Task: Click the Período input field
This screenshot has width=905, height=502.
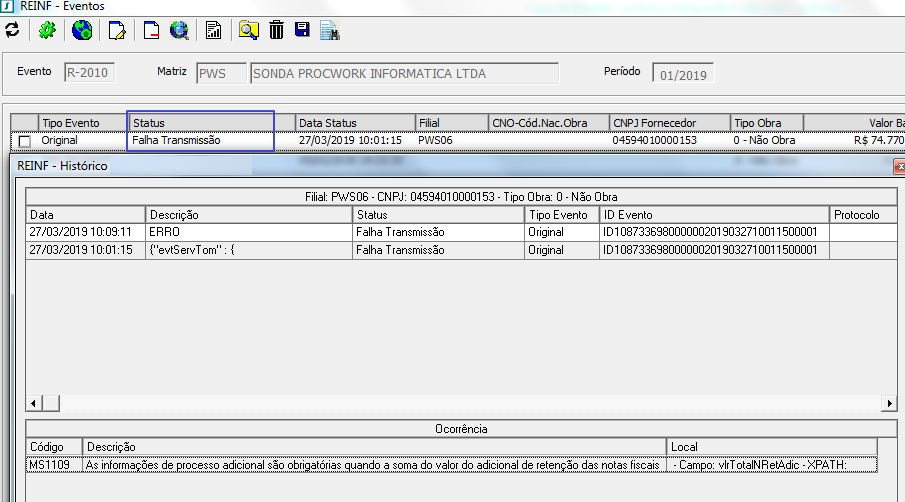Action: (x=683, y=74)
